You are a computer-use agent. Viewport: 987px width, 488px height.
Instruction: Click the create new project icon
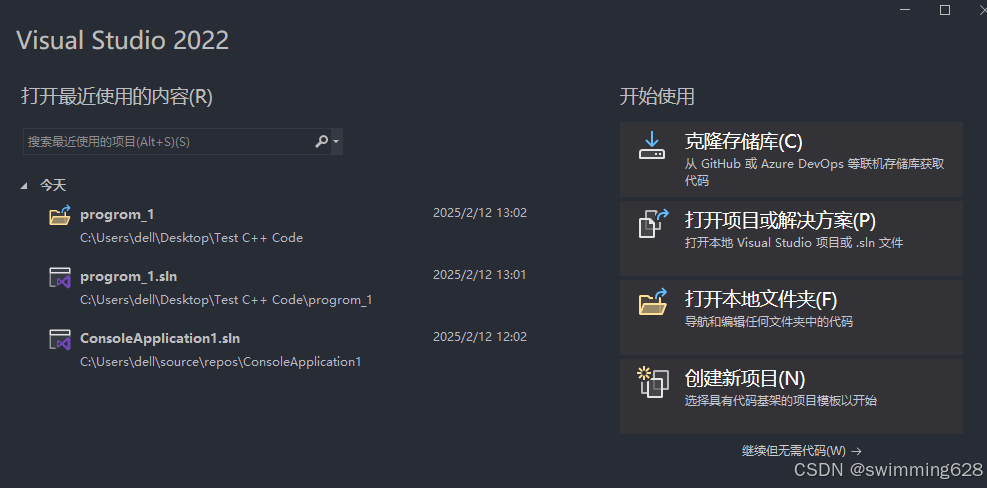(x=652, y=382)
